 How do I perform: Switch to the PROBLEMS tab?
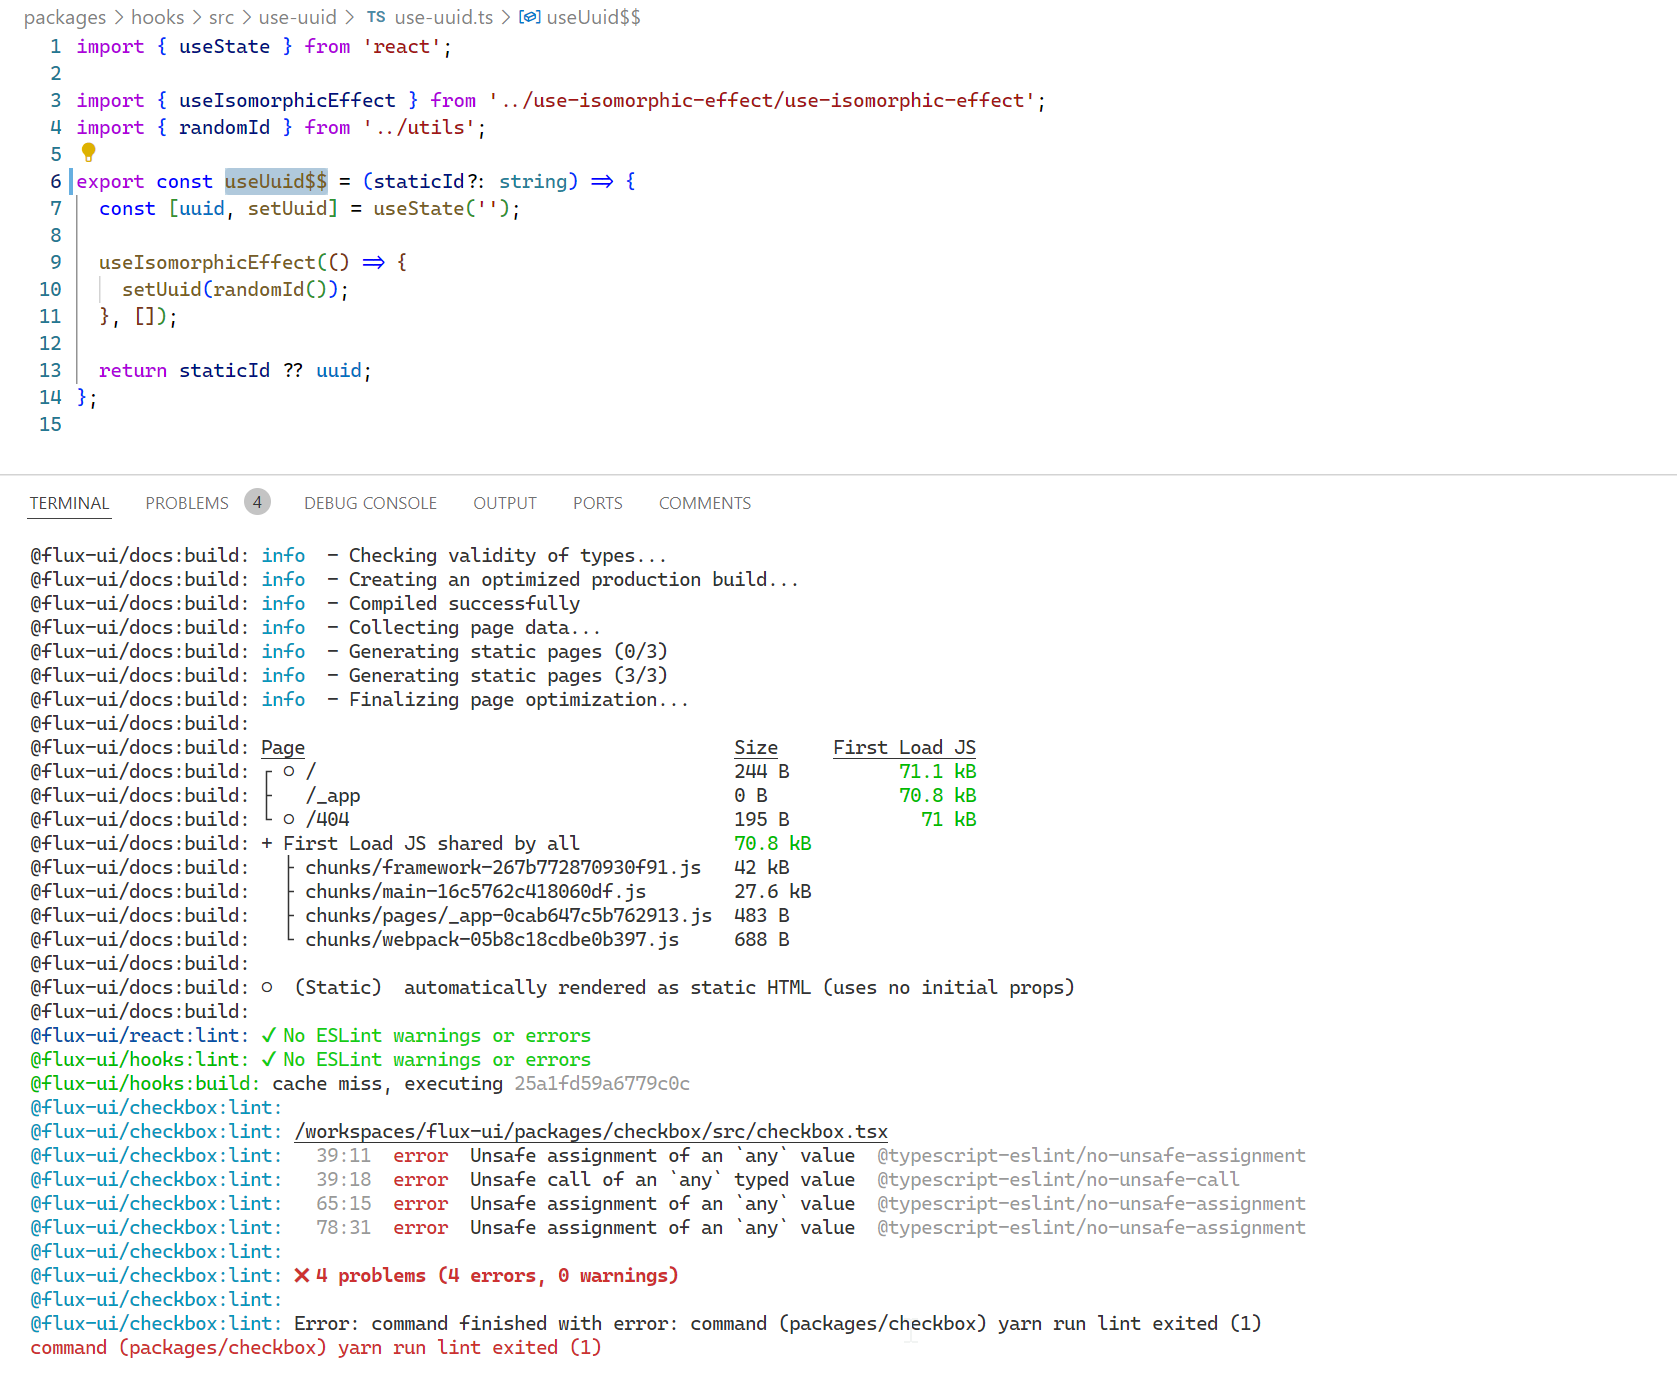coord(186,503)
